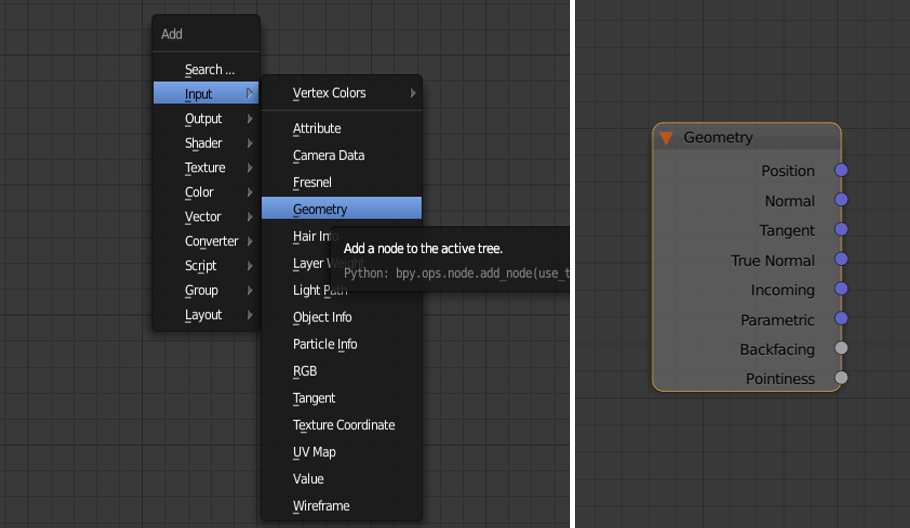Open the Shader submenu
The width and height of the screenshot is (910, 528).
205,143
